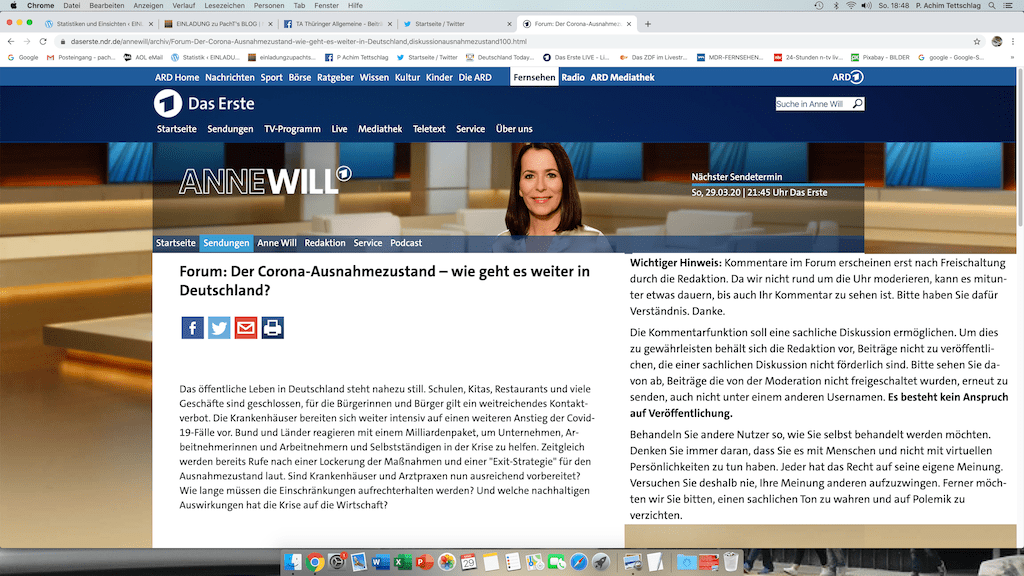Screen dimensions: 1024x576
Task: Open the Podcast link in Anne Will navigation
Action: pyautogui.click(x=406, y=243)
